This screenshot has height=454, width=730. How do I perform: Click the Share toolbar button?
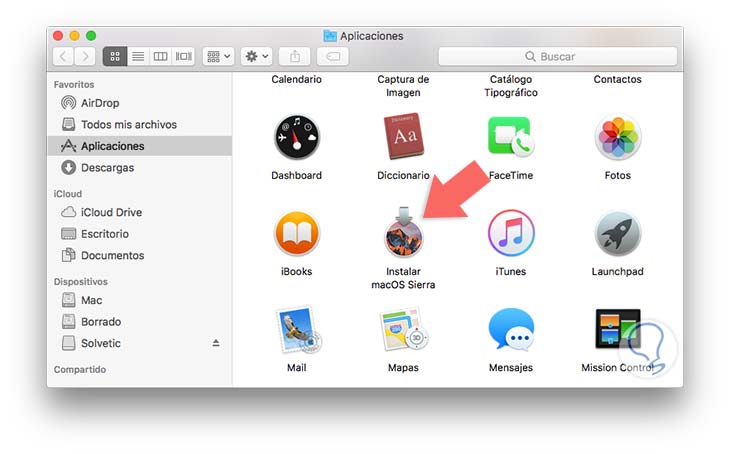click(x=295, y=56)
